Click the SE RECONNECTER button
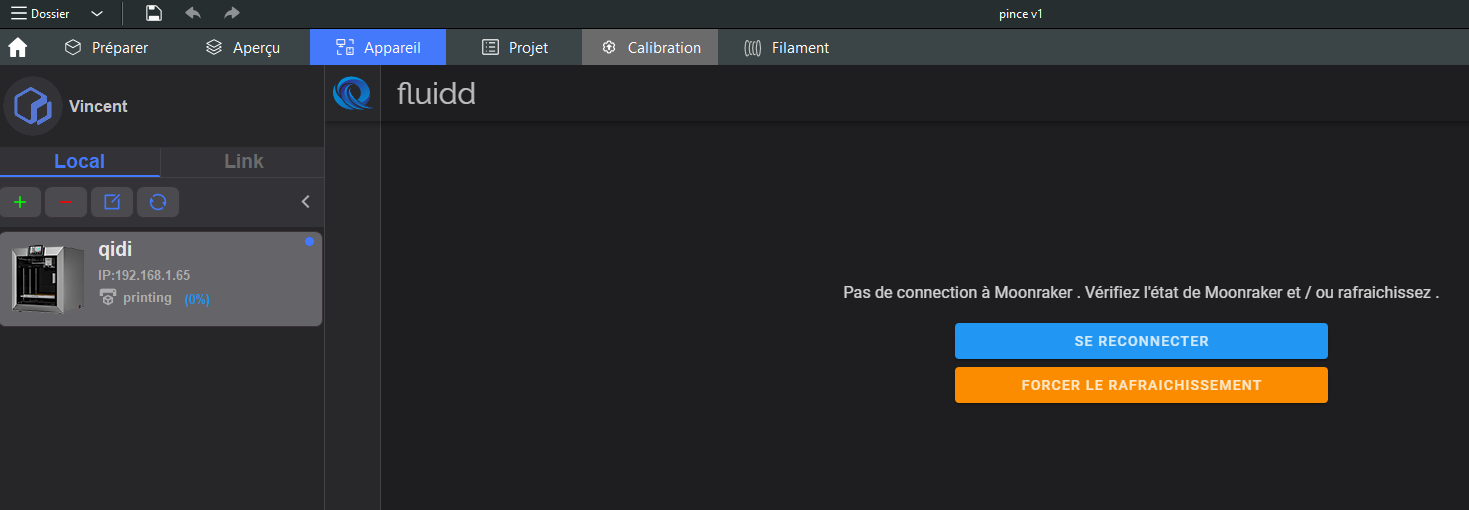 (x=1141, y=341)
